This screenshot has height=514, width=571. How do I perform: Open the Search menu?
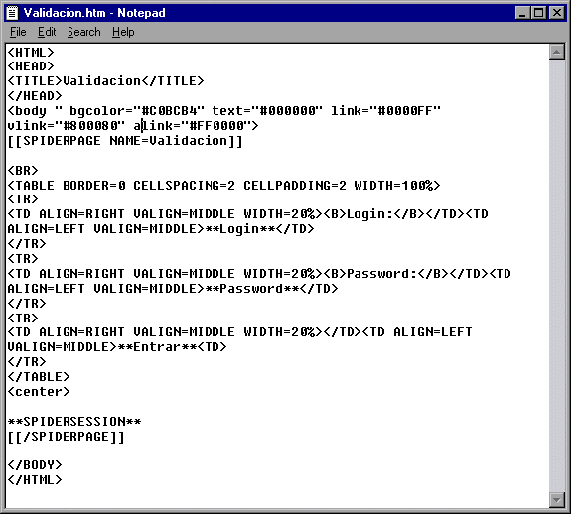tap(84, 32)
